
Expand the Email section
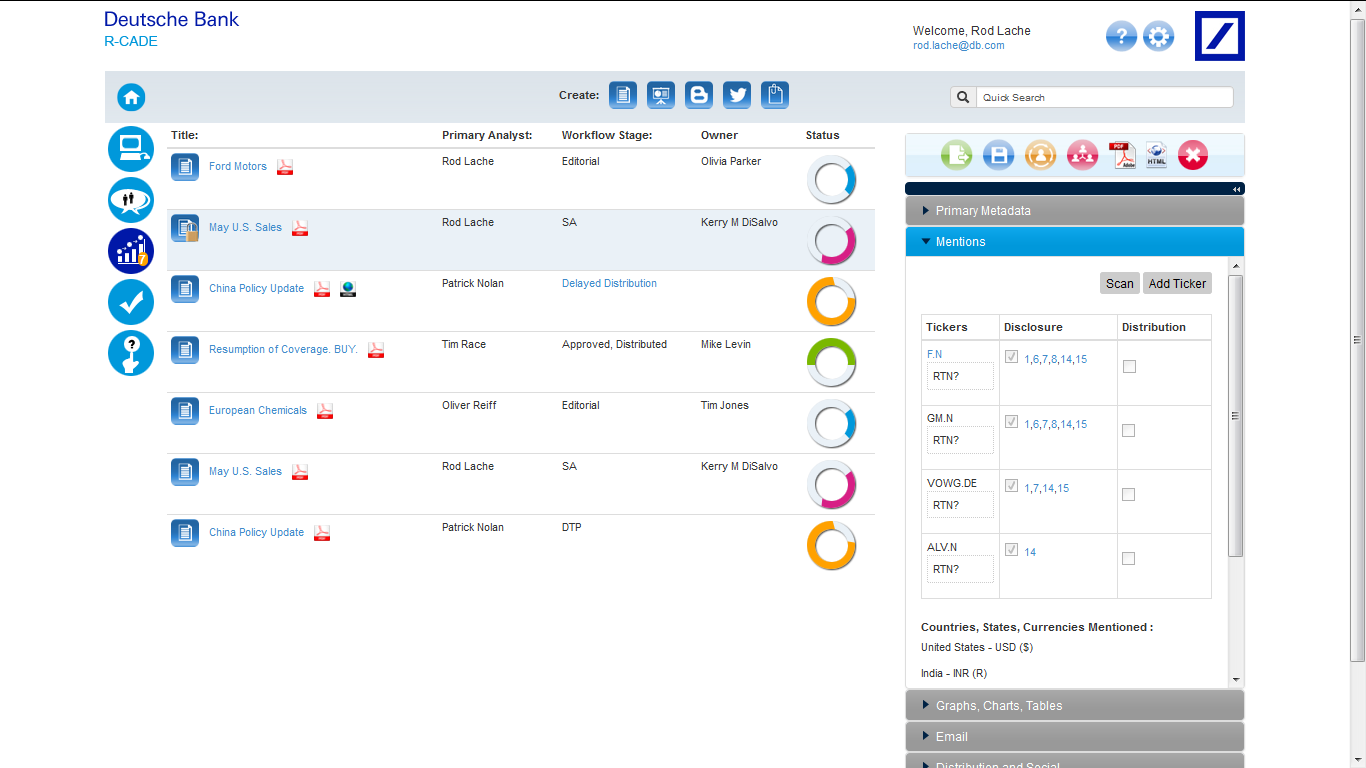click(x=1075, y=737)
